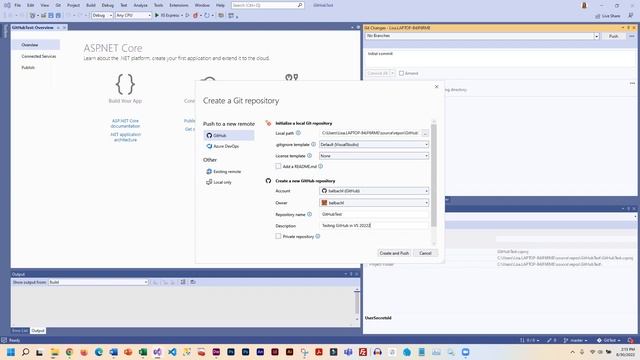Open the Project menu

coord(73,5)
